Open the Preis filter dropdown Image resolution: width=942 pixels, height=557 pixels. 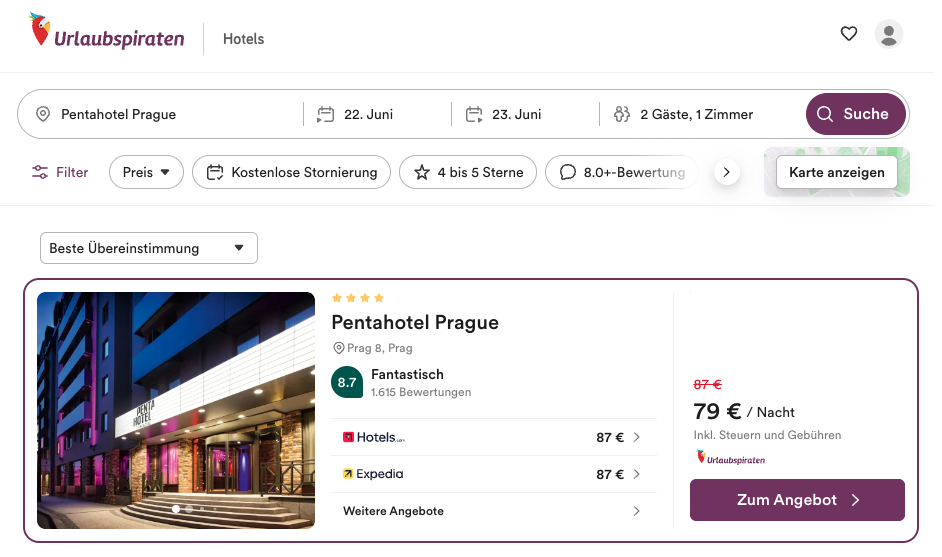[146, 172]
